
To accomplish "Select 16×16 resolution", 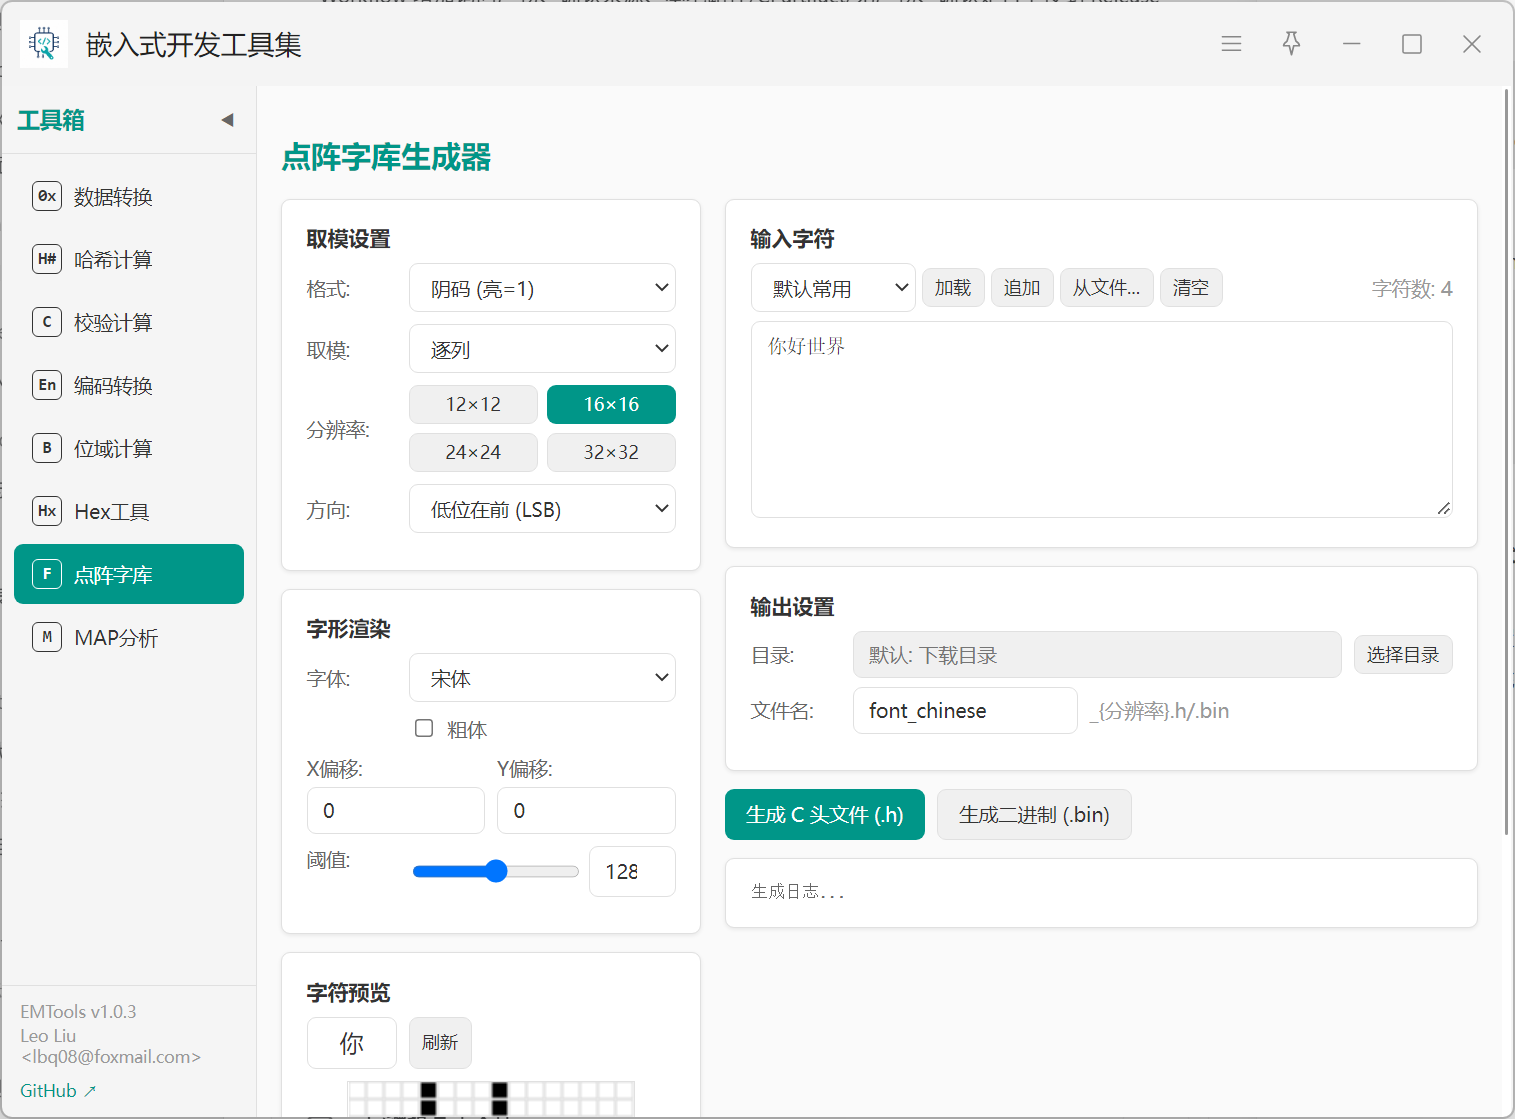I will (611, 404).
